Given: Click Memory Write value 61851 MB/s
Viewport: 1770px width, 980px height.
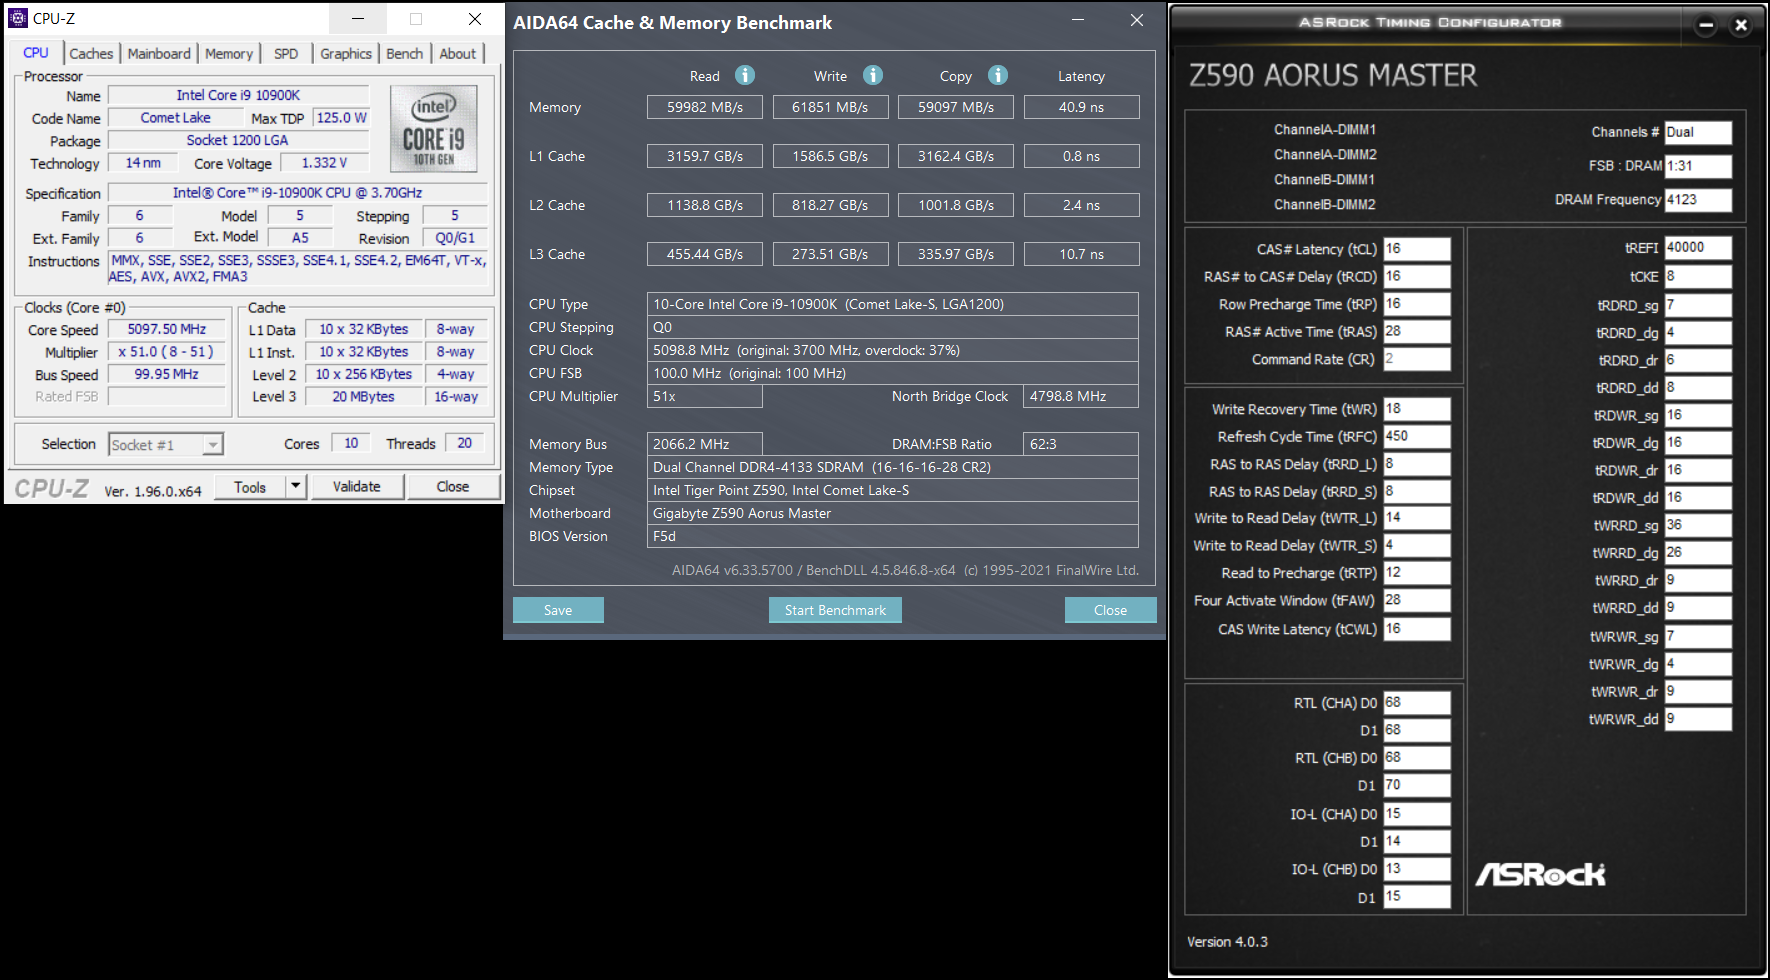Looking at the screenshot, I should 830,107.
